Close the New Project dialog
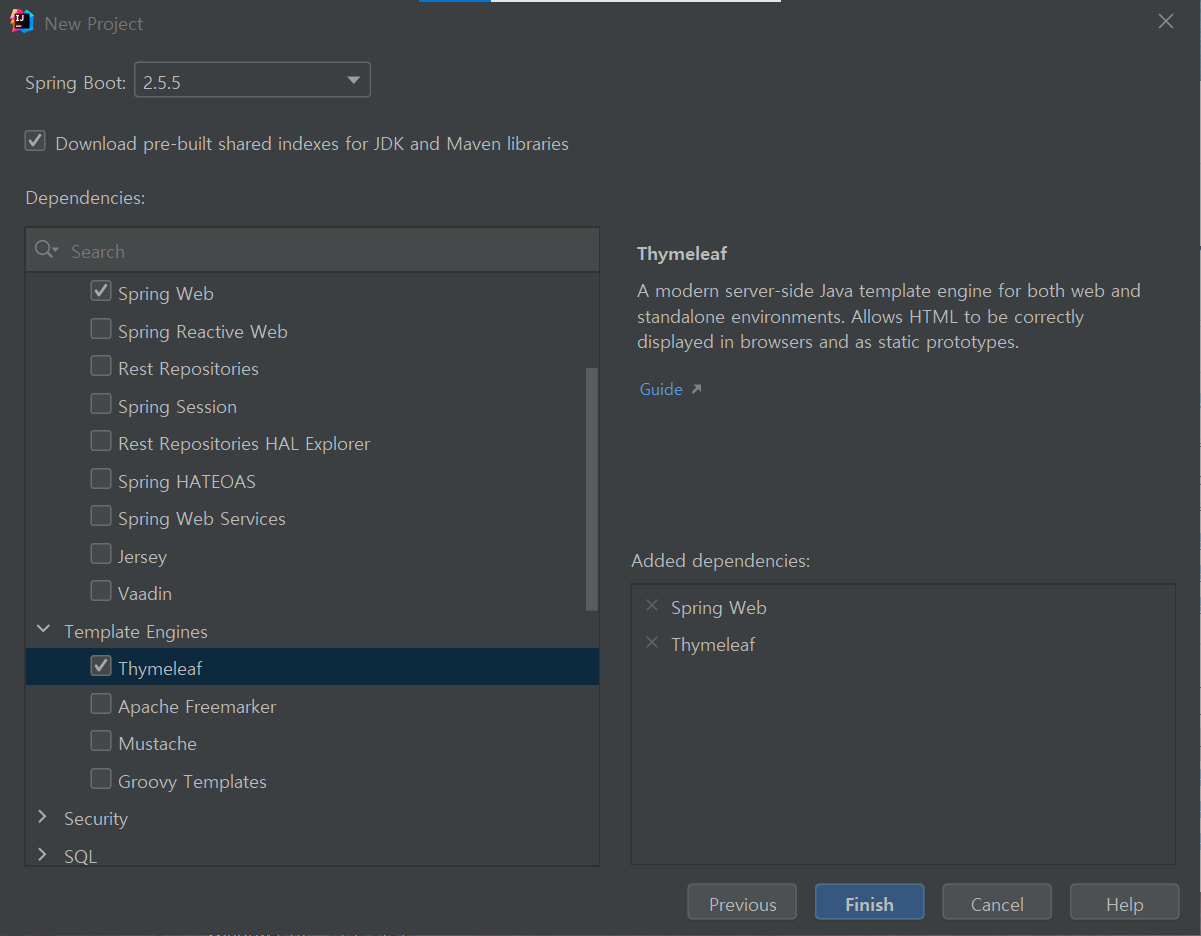Viewport: 1201px width, 936px height. pos(1165,22)
